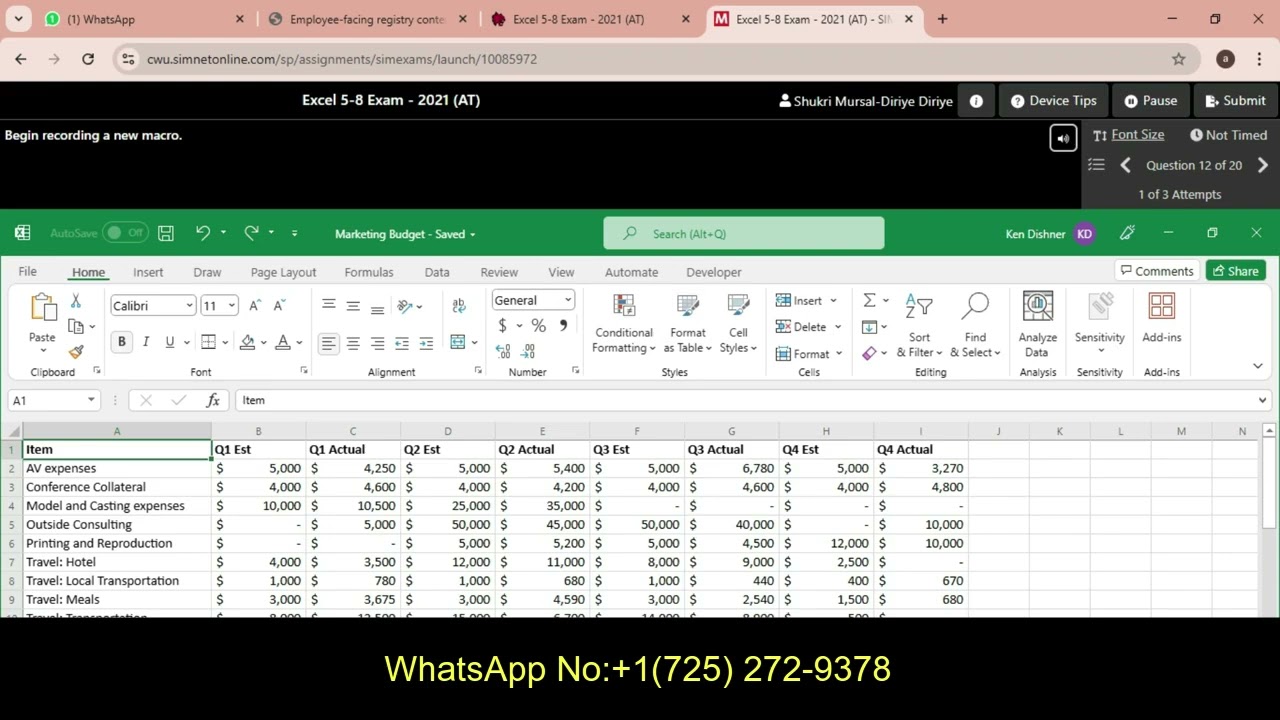1280x720 pixels.
Task: Bookmark page with star icon
Action: coord(1179,59)
